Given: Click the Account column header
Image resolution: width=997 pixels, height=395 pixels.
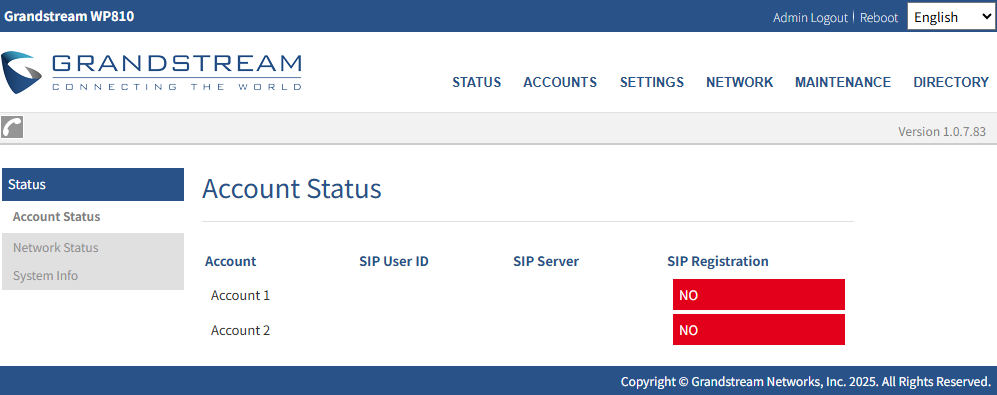Looking at the screenshot, I should pos(231,261).
